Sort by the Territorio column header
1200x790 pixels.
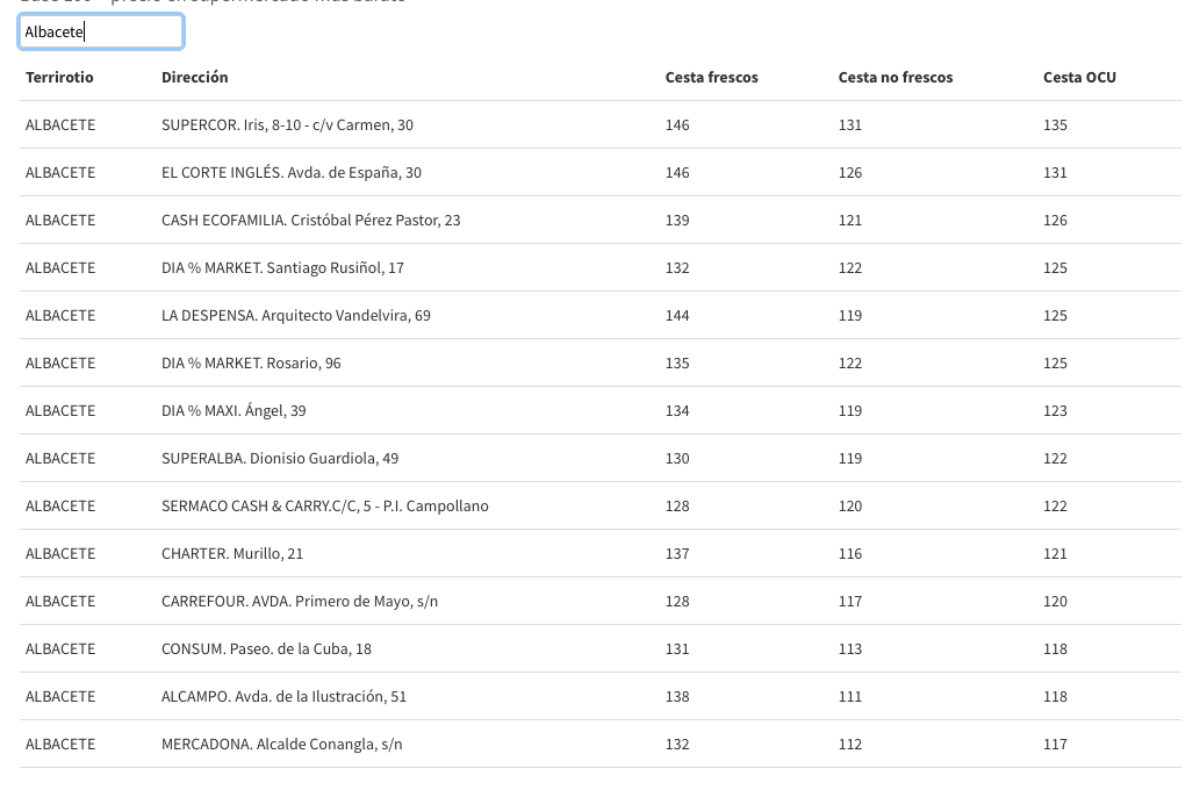click(60, 77)
